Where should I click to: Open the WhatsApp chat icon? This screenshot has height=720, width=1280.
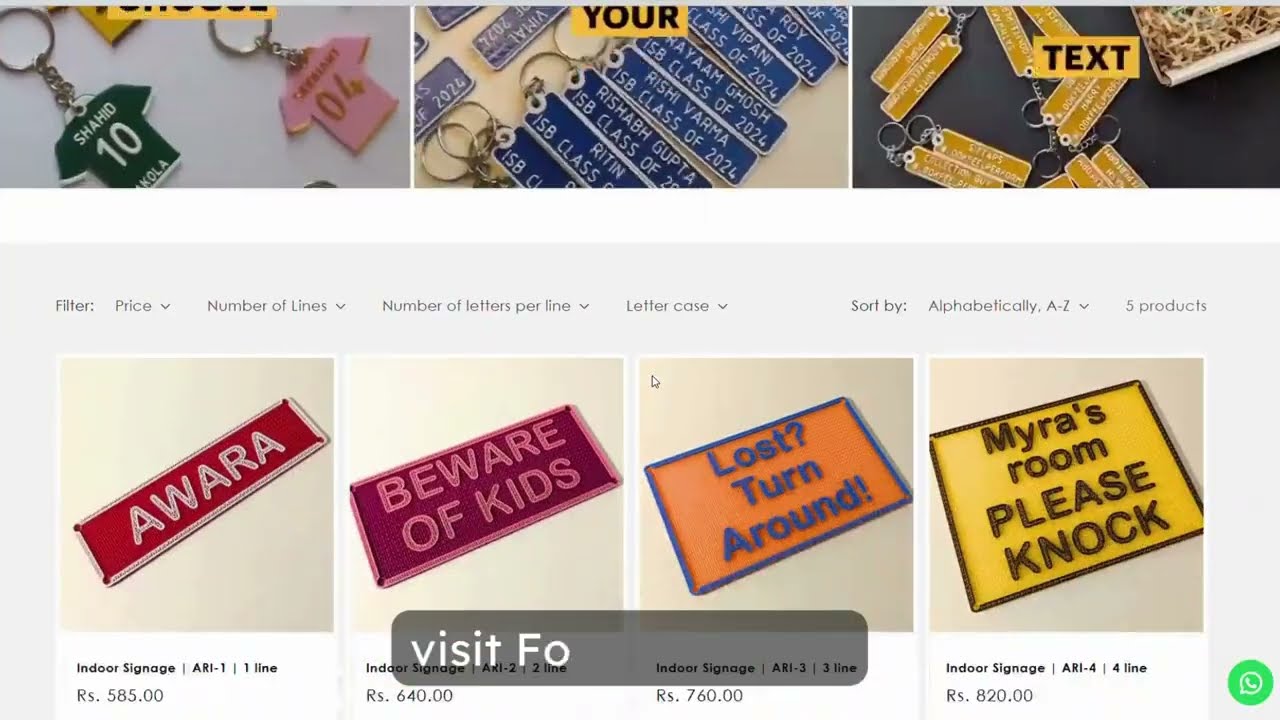tap(1250, 682)
